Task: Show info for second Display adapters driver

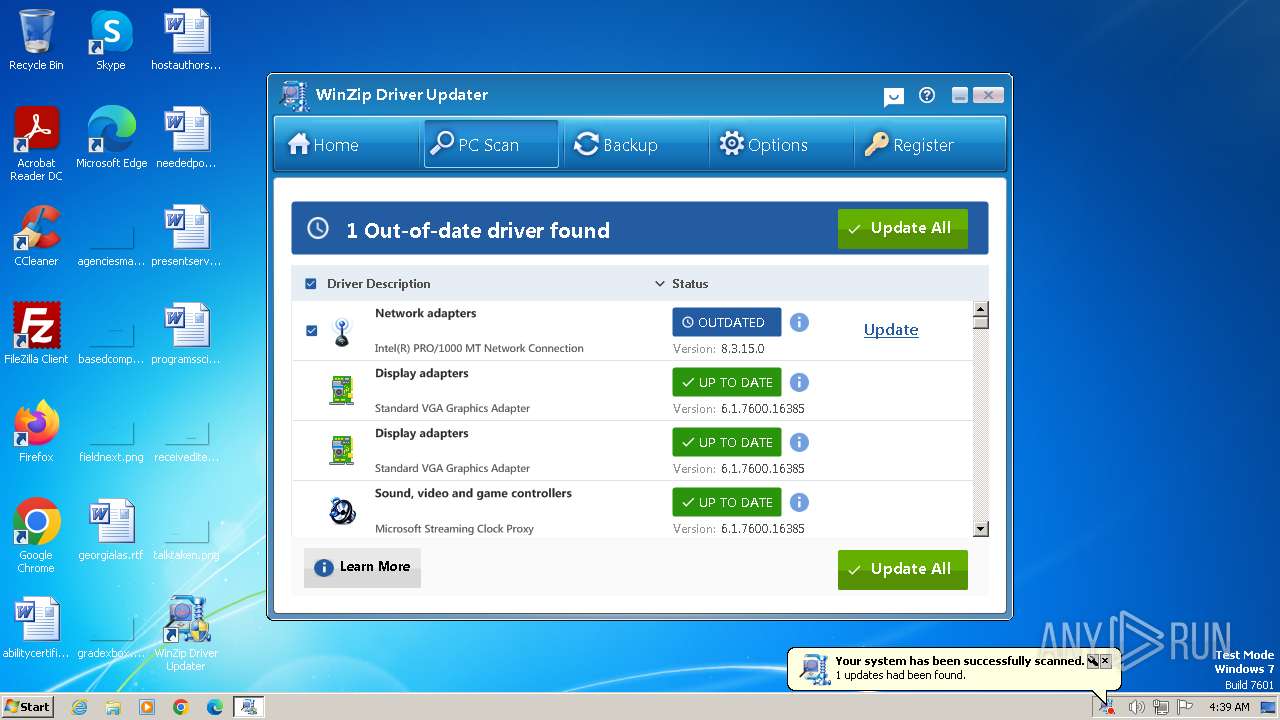Action: tap(799, 442)
